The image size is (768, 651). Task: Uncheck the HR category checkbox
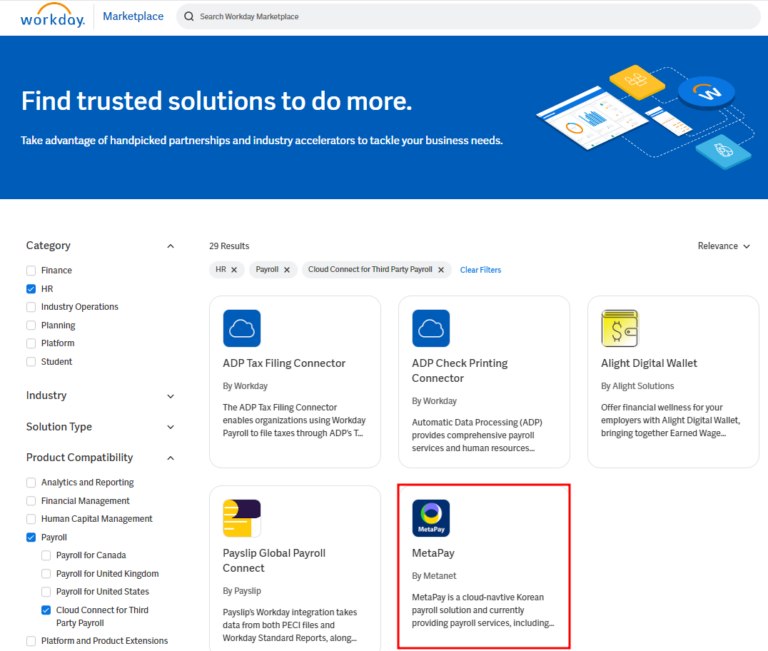[x=31, y=289]
